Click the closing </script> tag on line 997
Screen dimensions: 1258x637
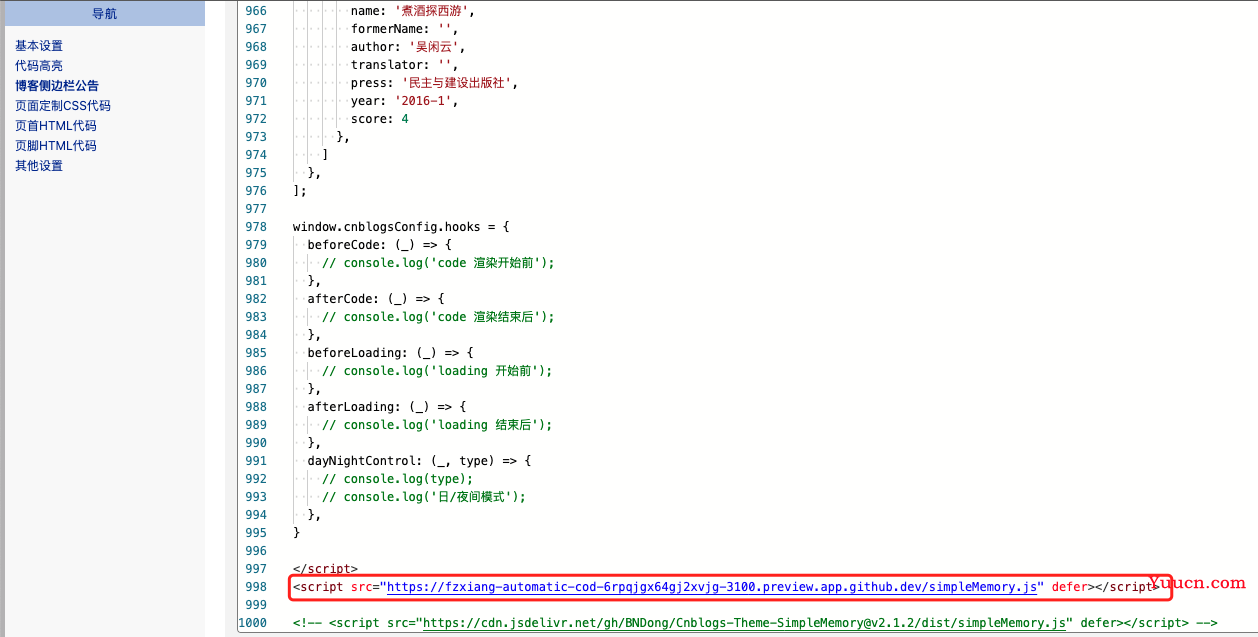tap(325, 569)
